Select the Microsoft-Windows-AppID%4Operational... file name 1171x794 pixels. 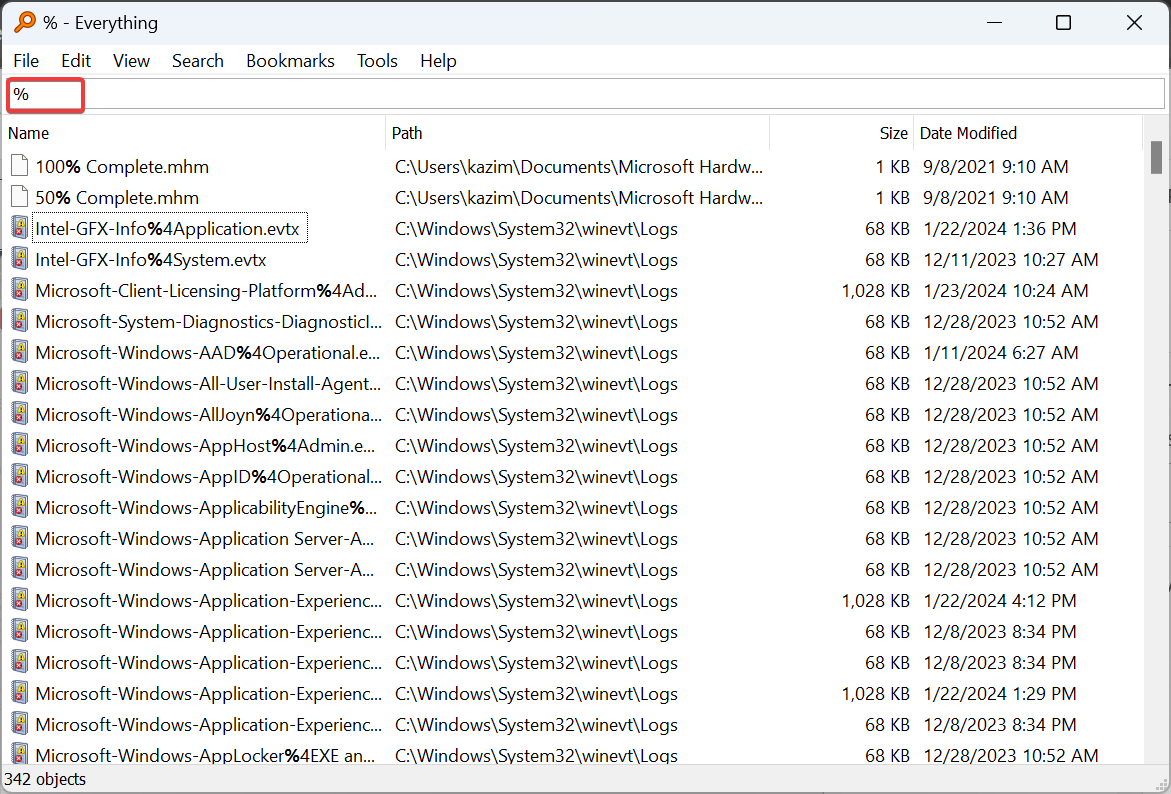click(x=208, y=477)
